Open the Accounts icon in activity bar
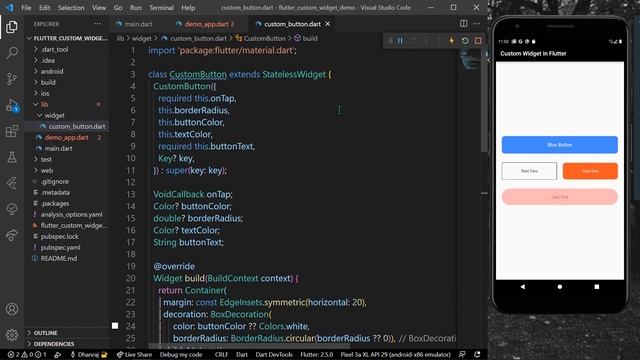The width and height of the screenshot is (640, 360). (12, 309)
